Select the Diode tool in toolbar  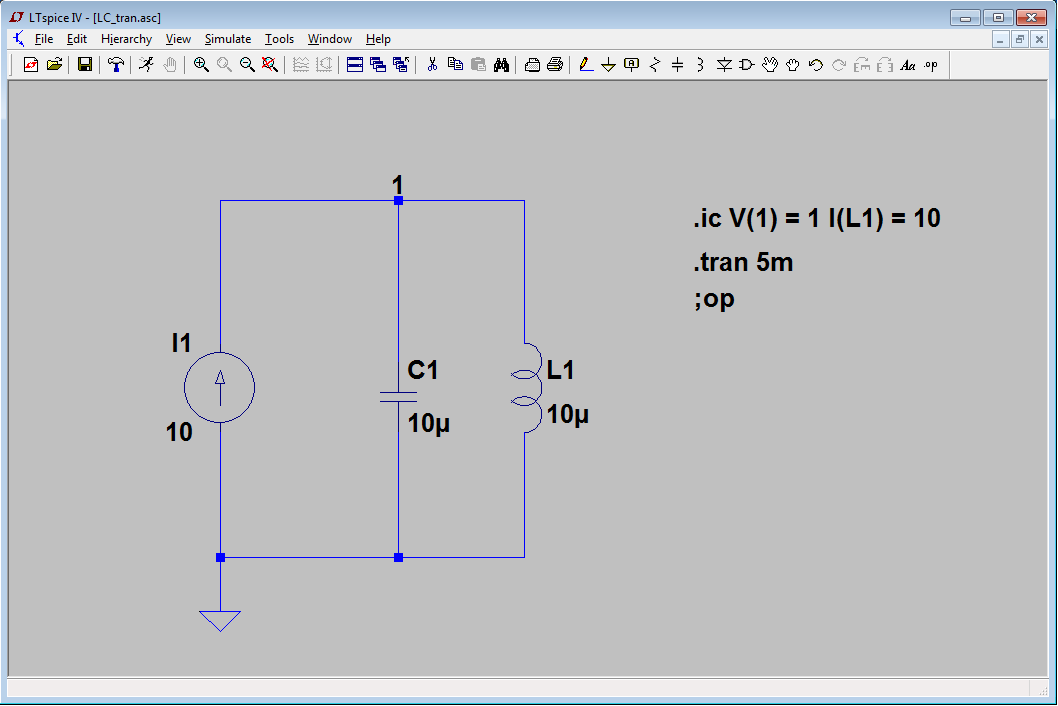(x=724, y=65)
